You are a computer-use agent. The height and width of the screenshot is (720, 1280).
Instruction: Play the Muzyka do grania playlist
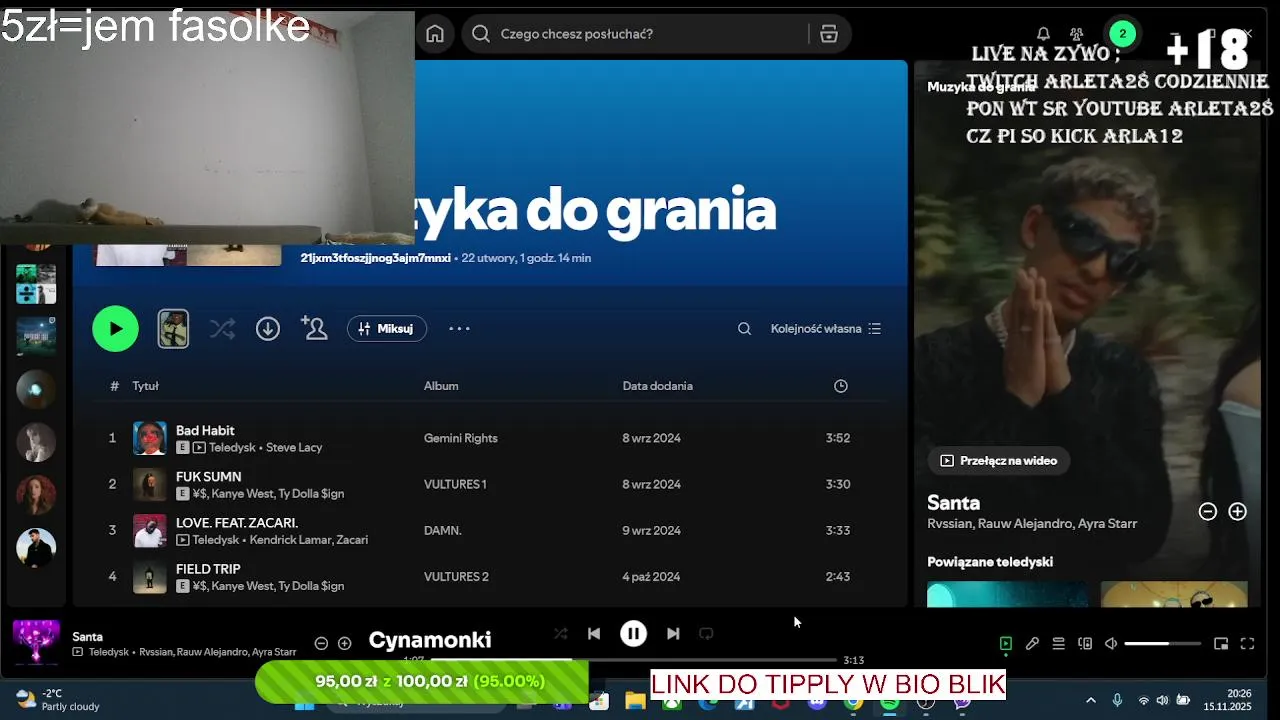(115, 328)
